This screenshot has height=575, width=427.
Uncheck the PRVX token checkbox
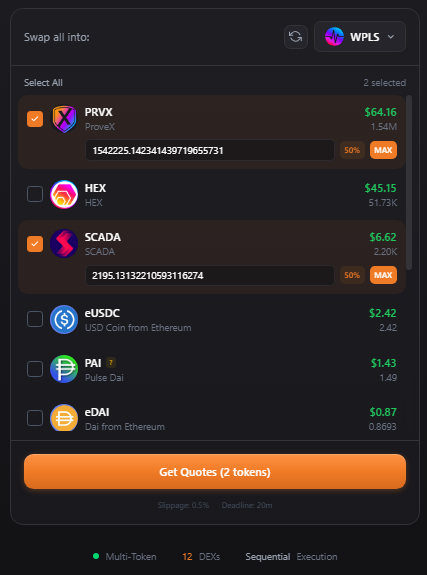click(x=35, y=119)
